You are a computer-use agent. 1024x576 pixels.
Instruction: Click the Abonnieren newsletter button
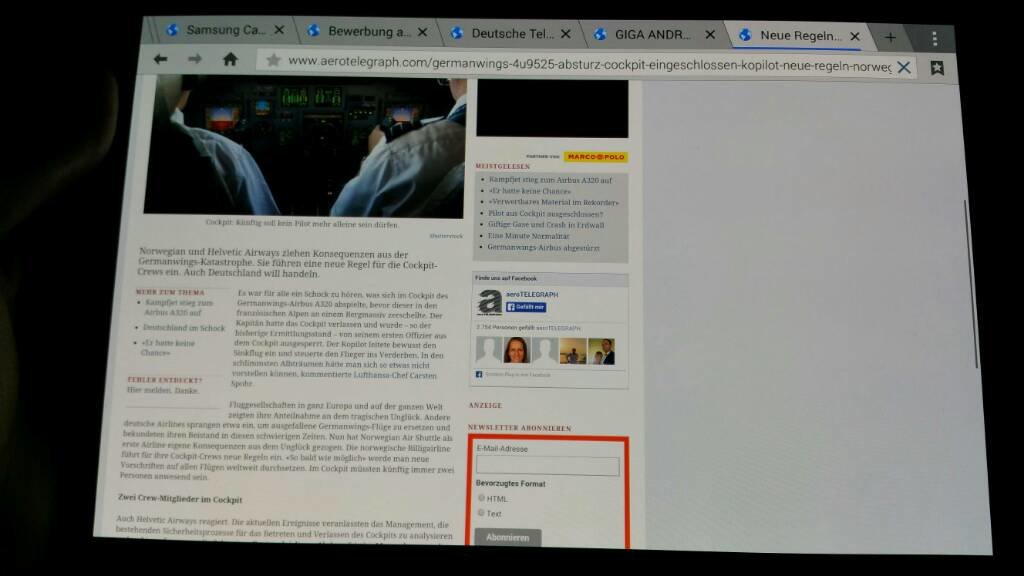point(507,537)
